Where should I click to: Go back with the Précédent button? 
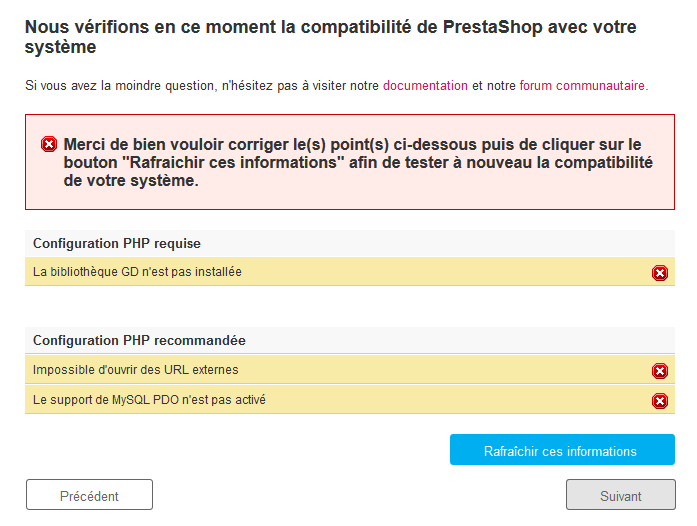(89, 495)
